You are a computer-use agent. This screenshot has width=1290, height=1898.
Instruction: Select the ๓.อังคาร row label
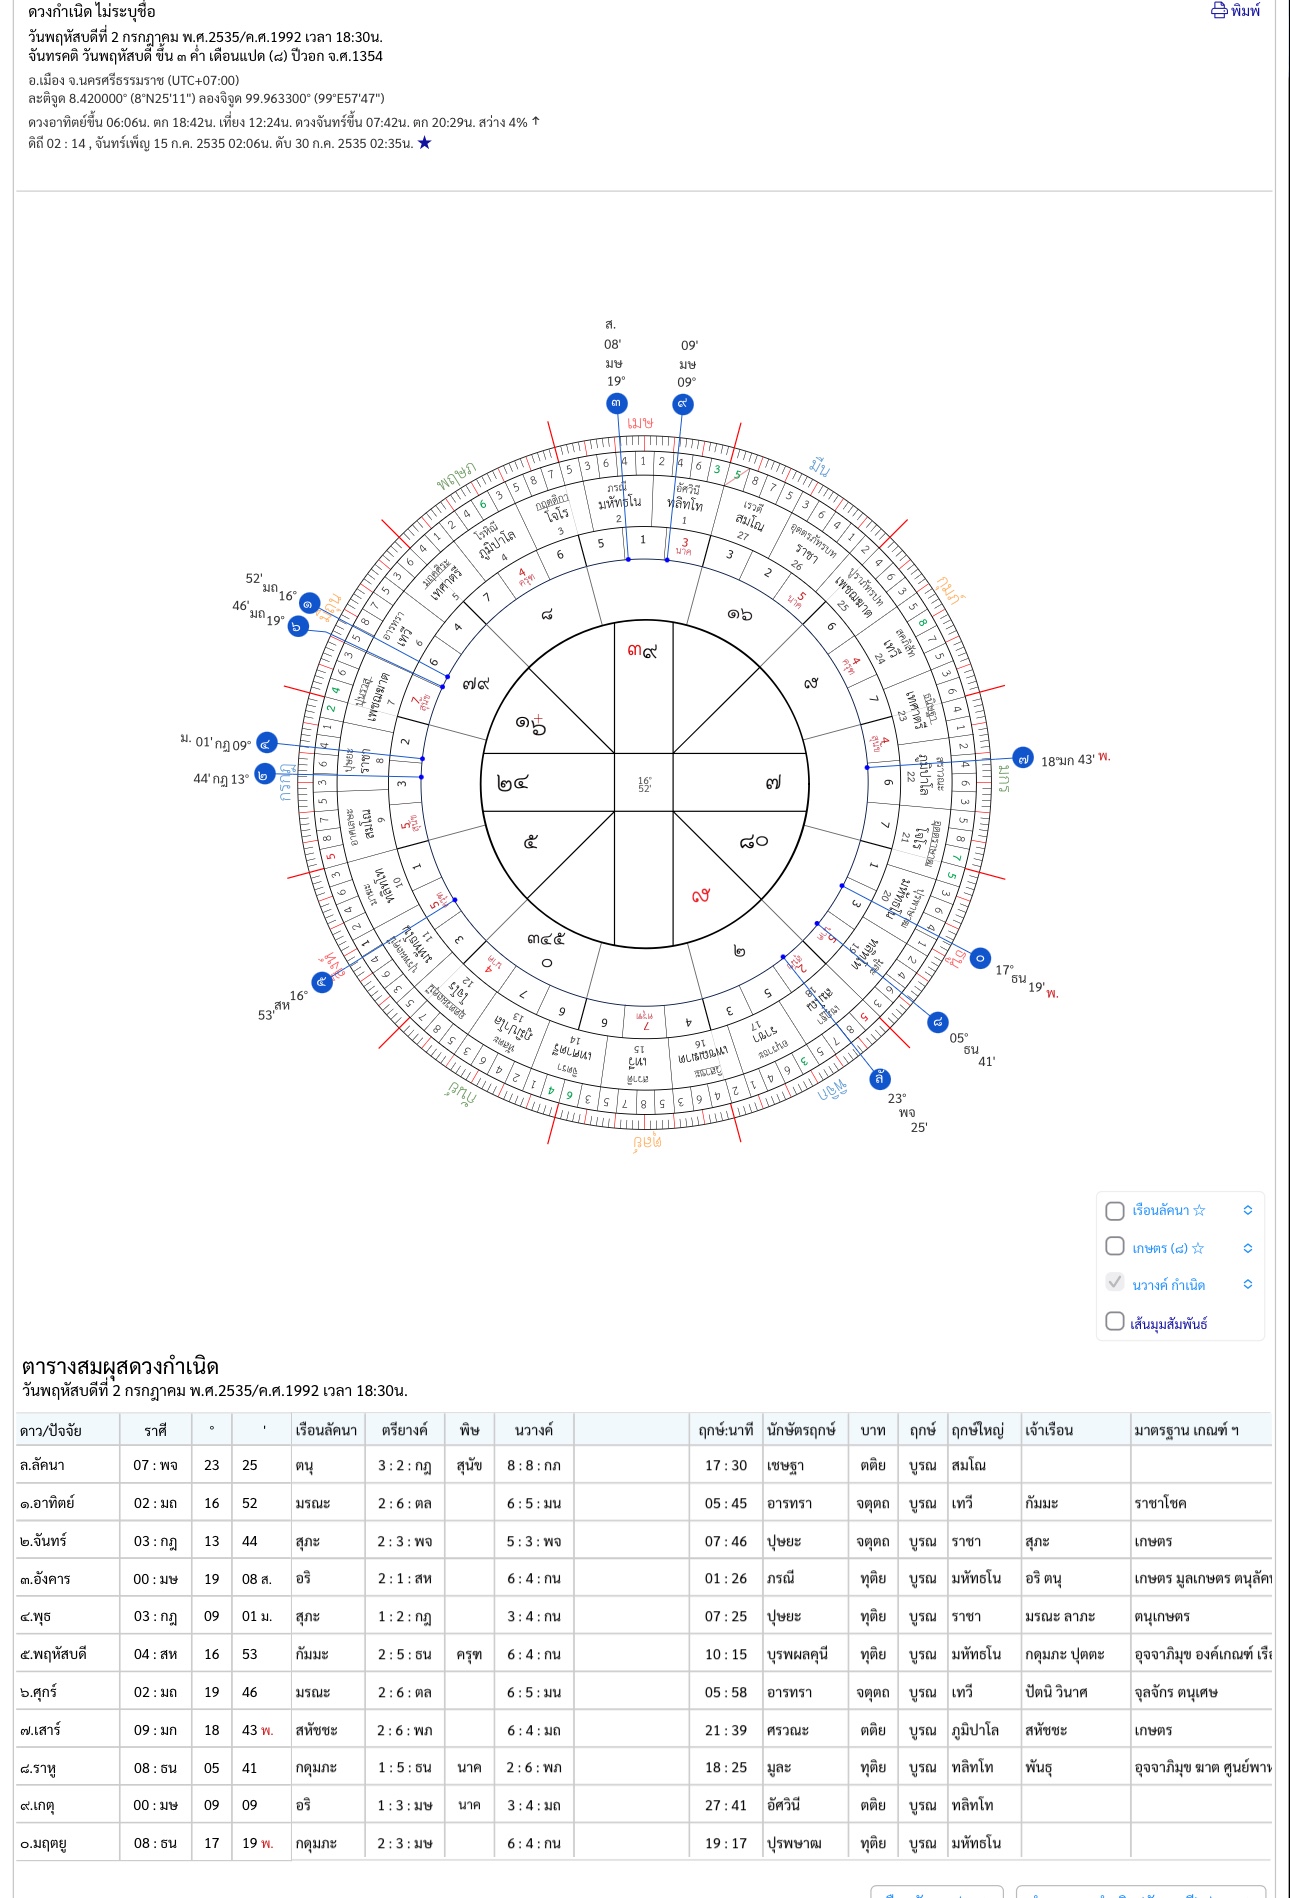point(46,1579)
